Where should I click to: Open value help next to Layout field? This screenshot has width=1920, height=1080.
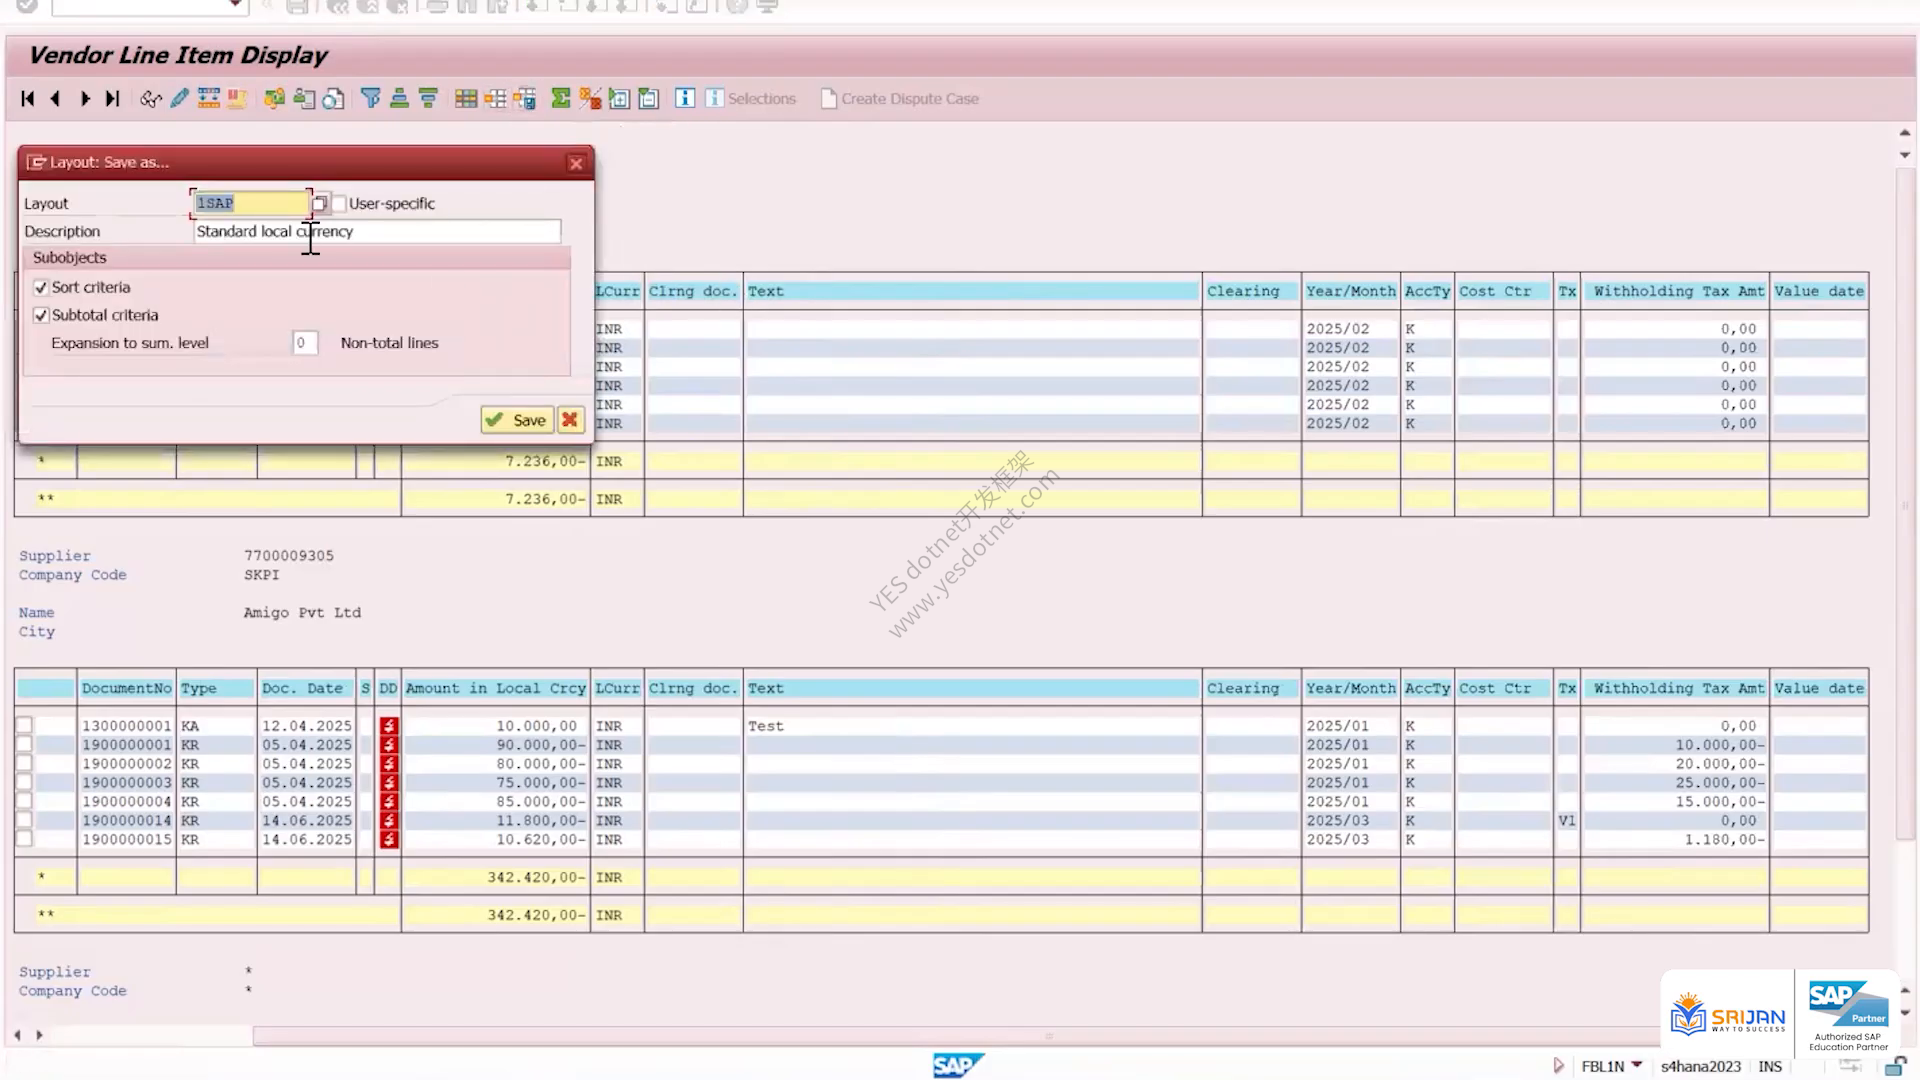[320, 203]
